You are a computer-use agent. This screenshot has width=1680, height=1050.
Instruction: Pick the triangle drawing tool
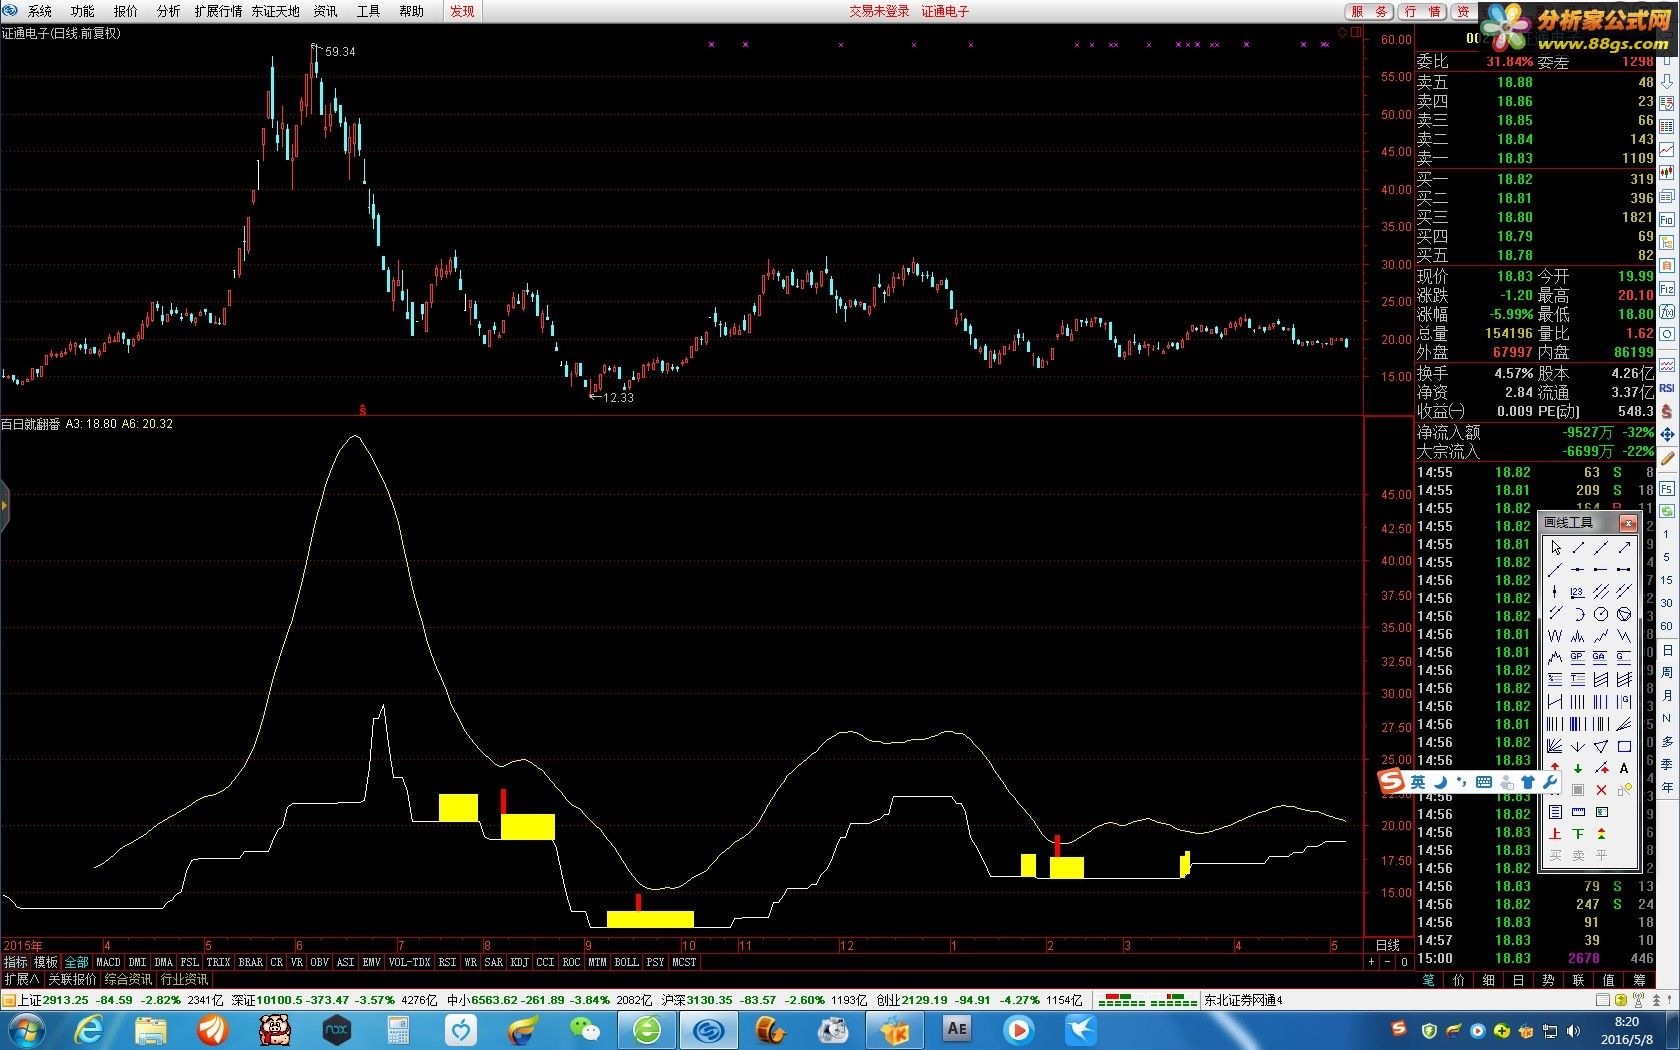1601,746
